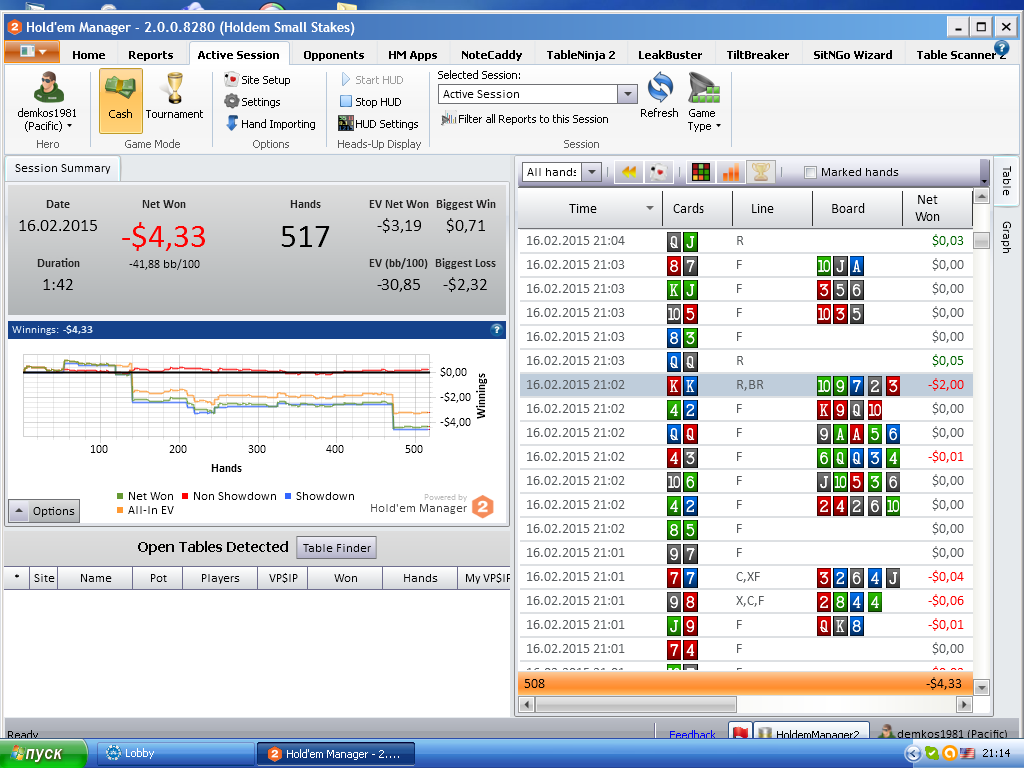Click the Refresh session icon
Viewport: 1024px width, 768px height.
660,88
